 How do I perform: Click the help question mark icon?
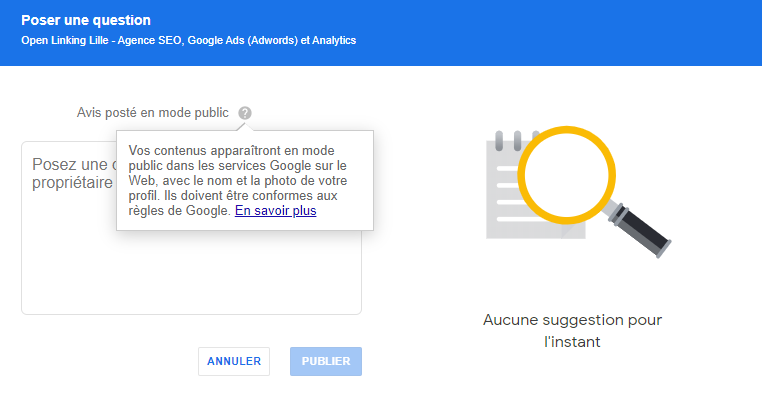[246, 113]
